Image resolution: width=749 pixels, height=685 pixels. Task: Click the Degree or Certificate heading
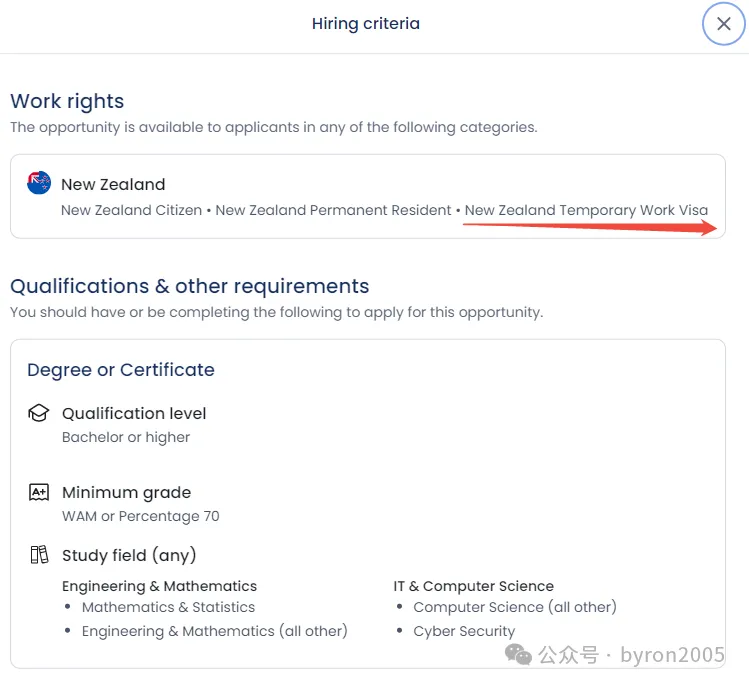[x=121, y=370]
